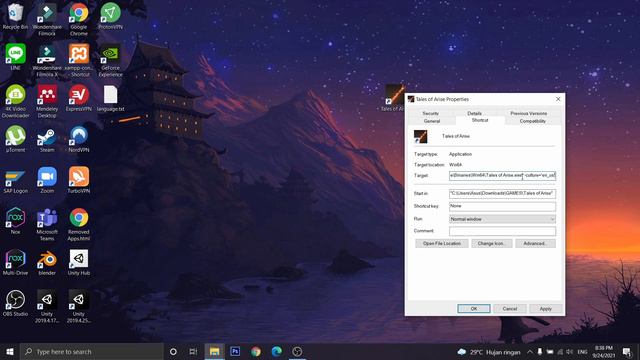
Task: Select the uTorrent desktop icon
Action: [16, 139]
